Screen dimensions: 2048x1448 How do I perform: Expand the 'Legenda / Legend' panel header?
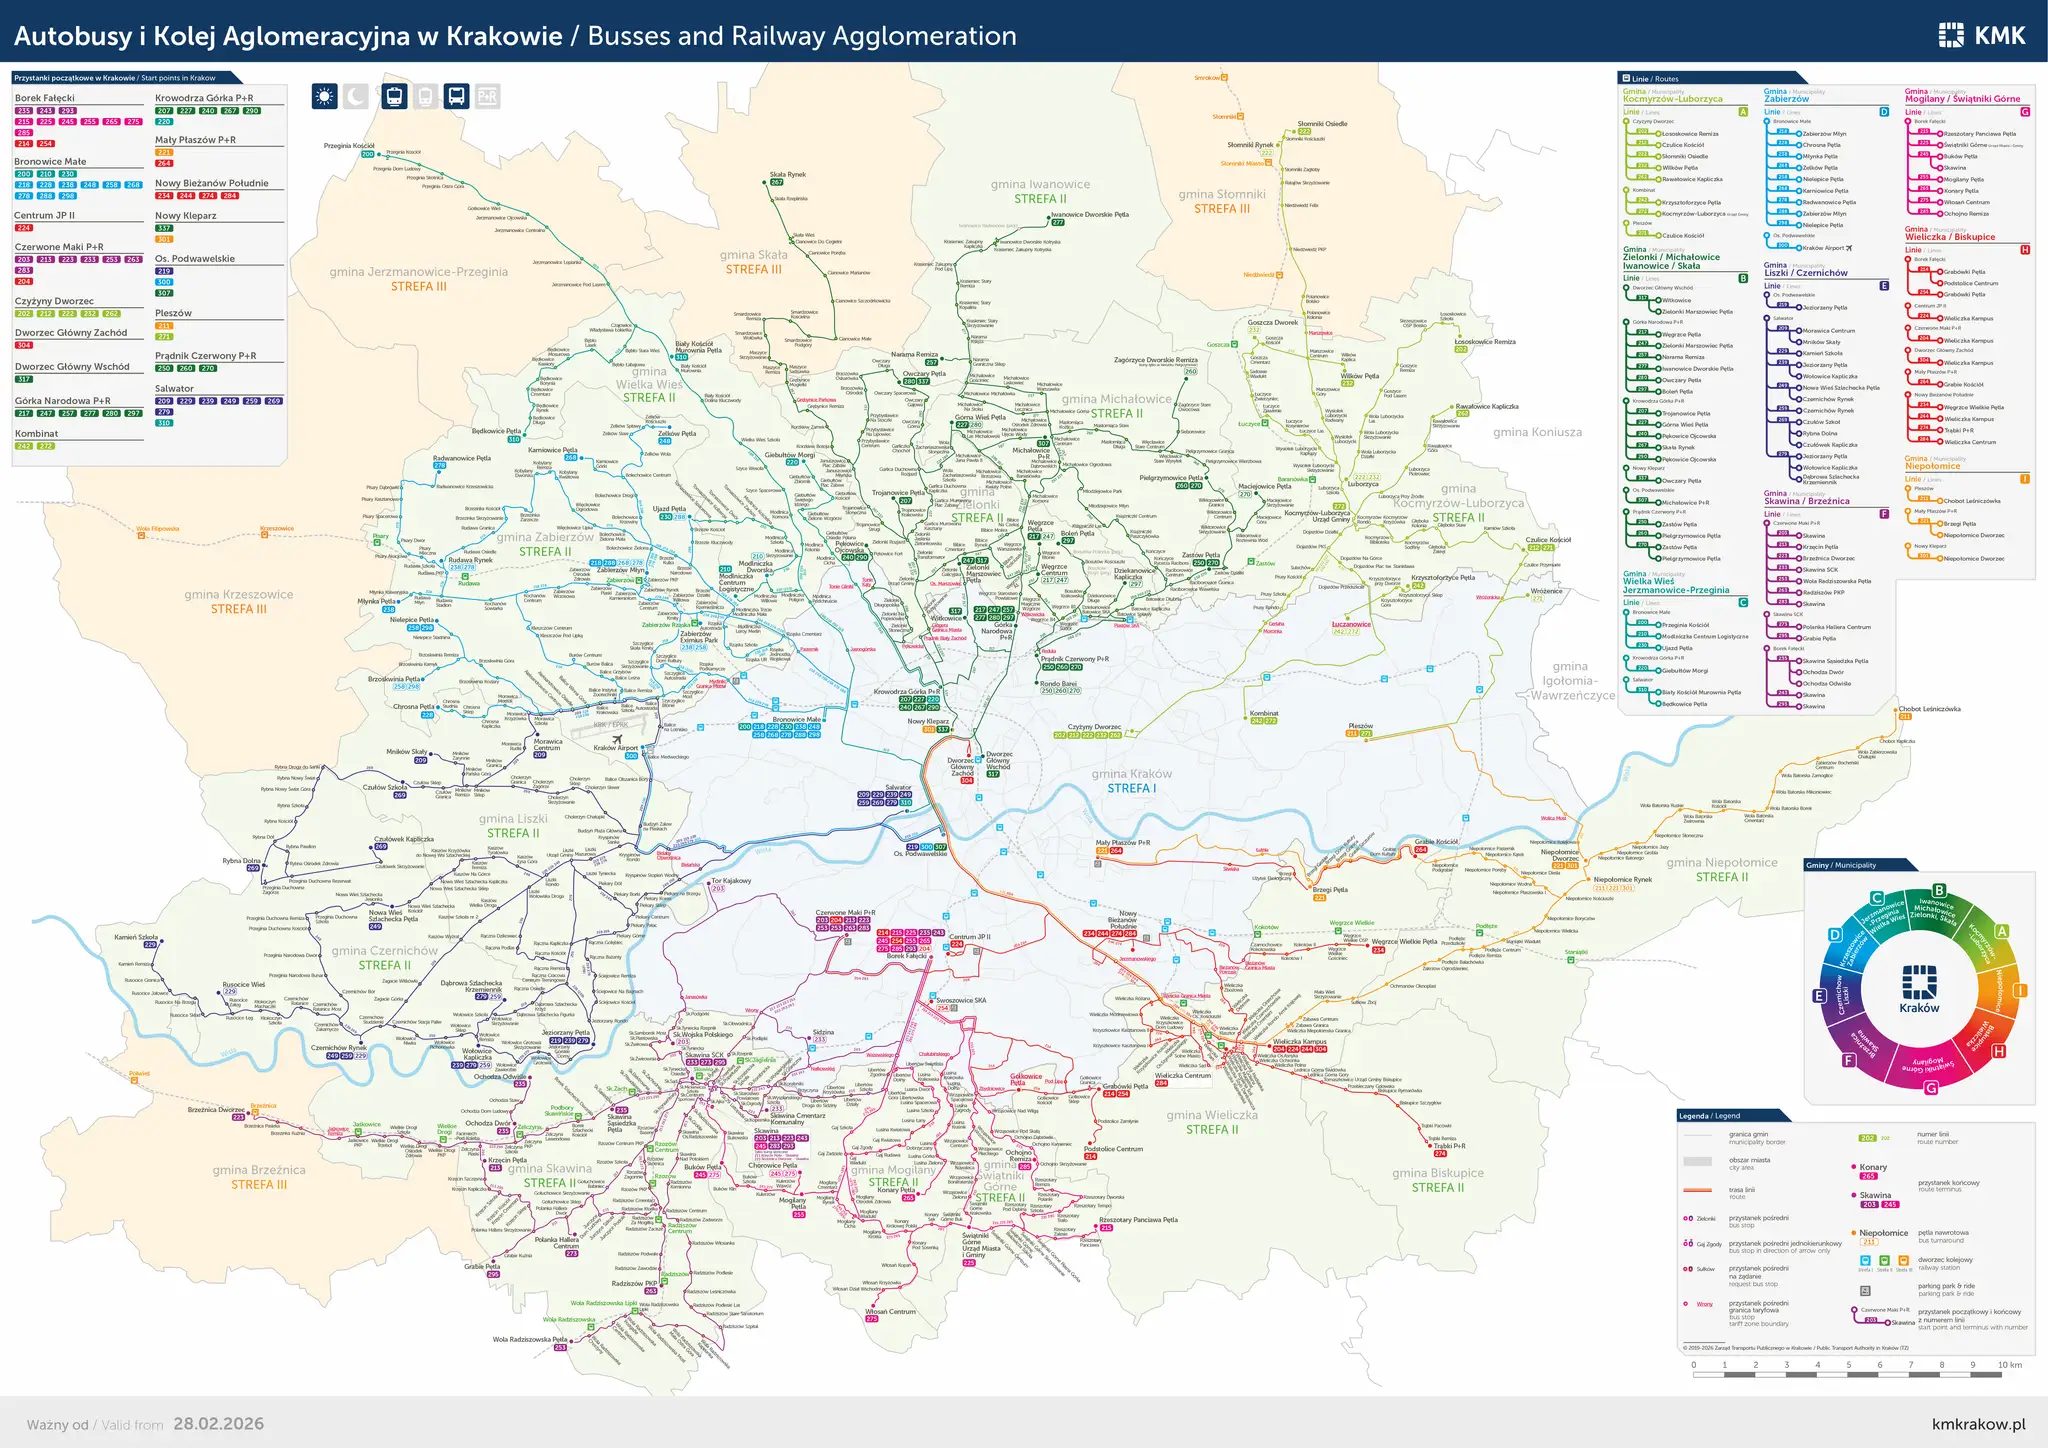coord(1709,1116)
